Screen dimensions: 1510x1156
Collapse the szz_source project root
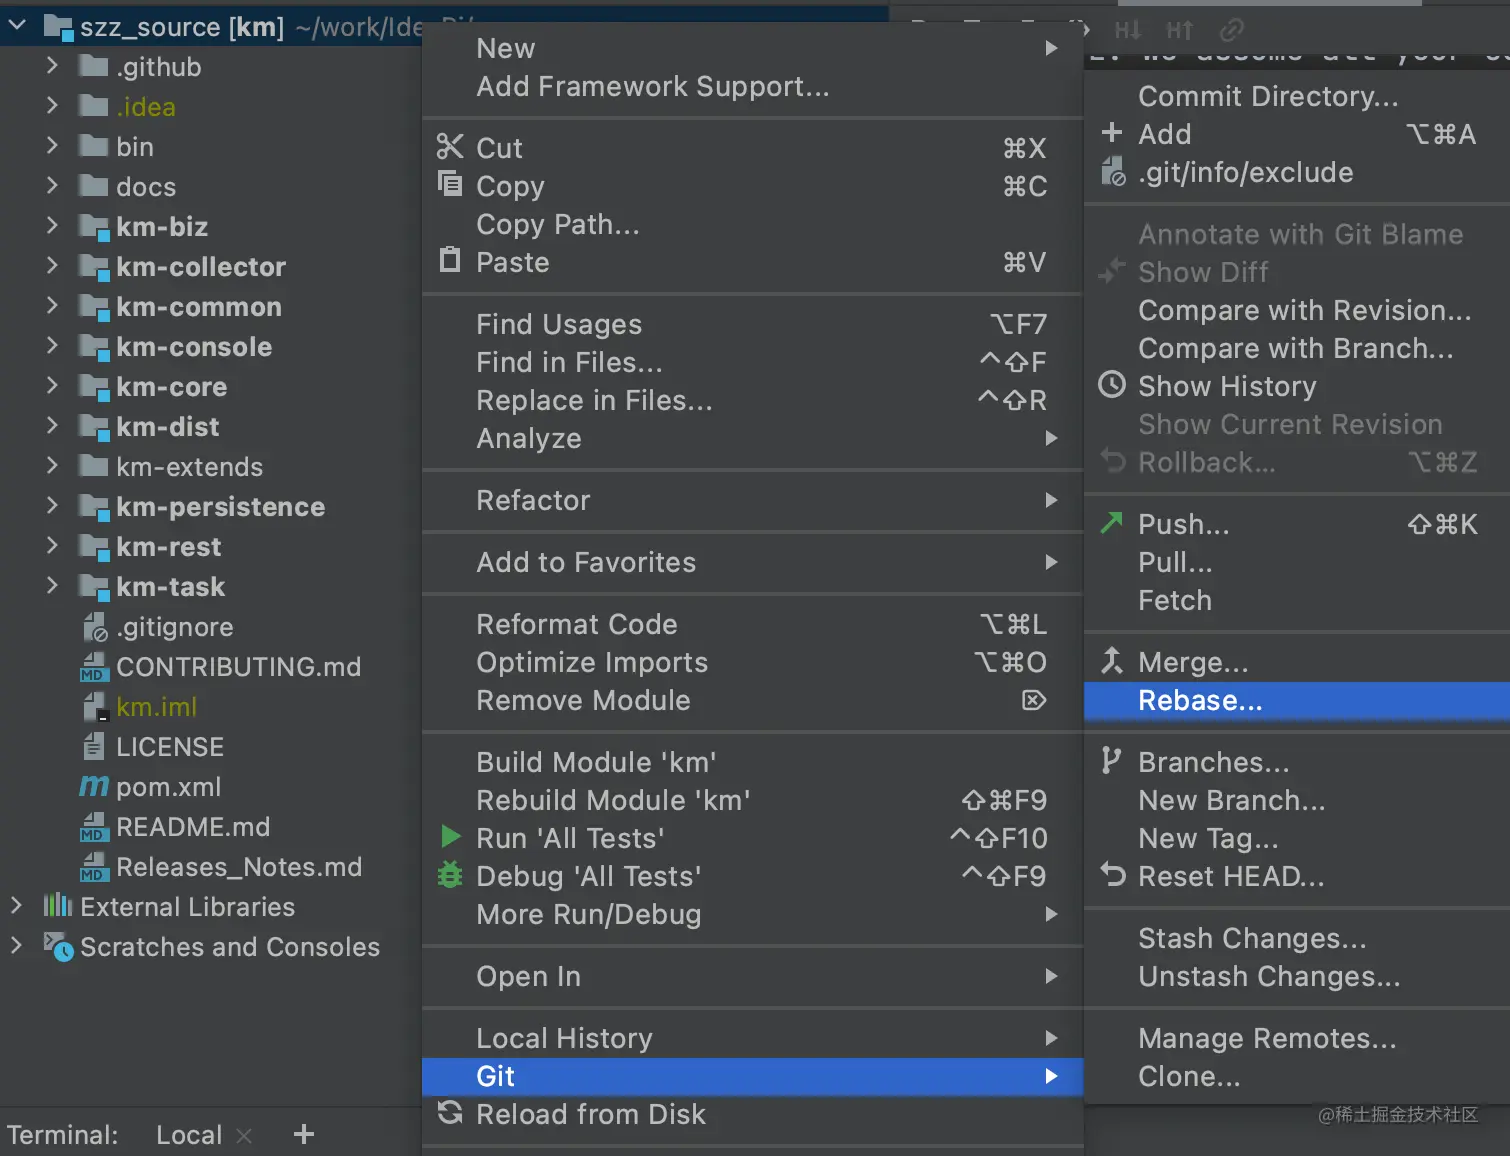pyautogui.click(x=17, y=26)
